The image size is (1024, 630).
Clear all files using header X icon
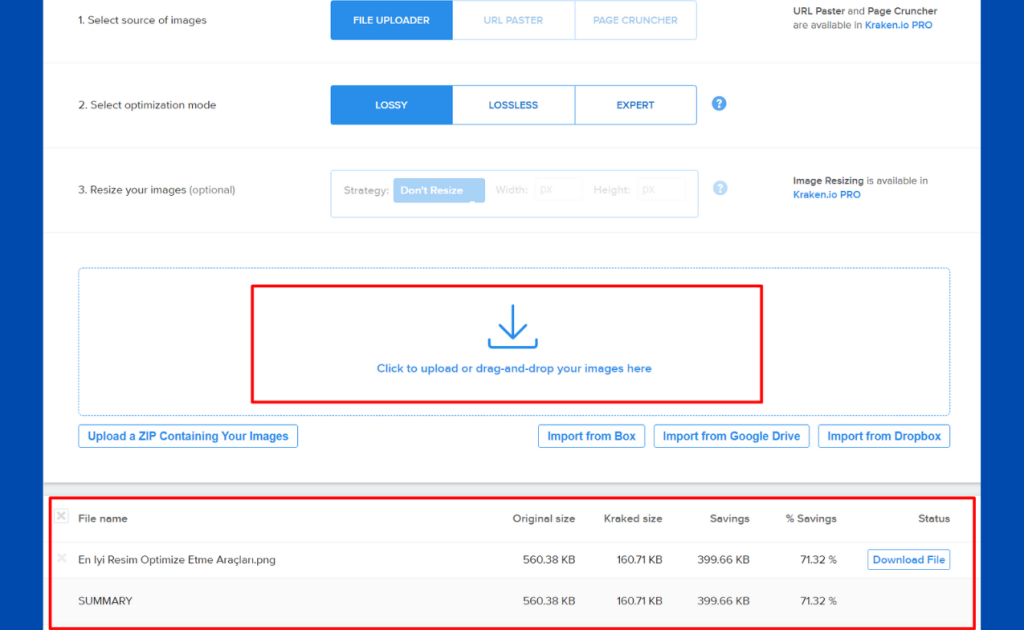[61, 516]
